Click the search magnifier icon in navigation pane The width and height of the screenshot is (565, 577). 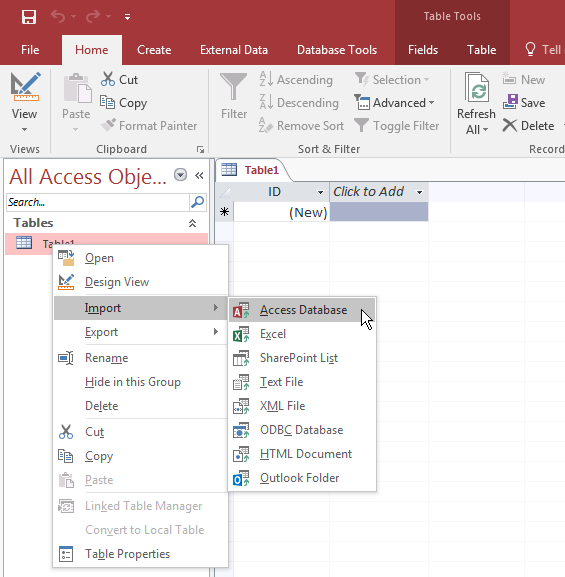pos(198,202)
